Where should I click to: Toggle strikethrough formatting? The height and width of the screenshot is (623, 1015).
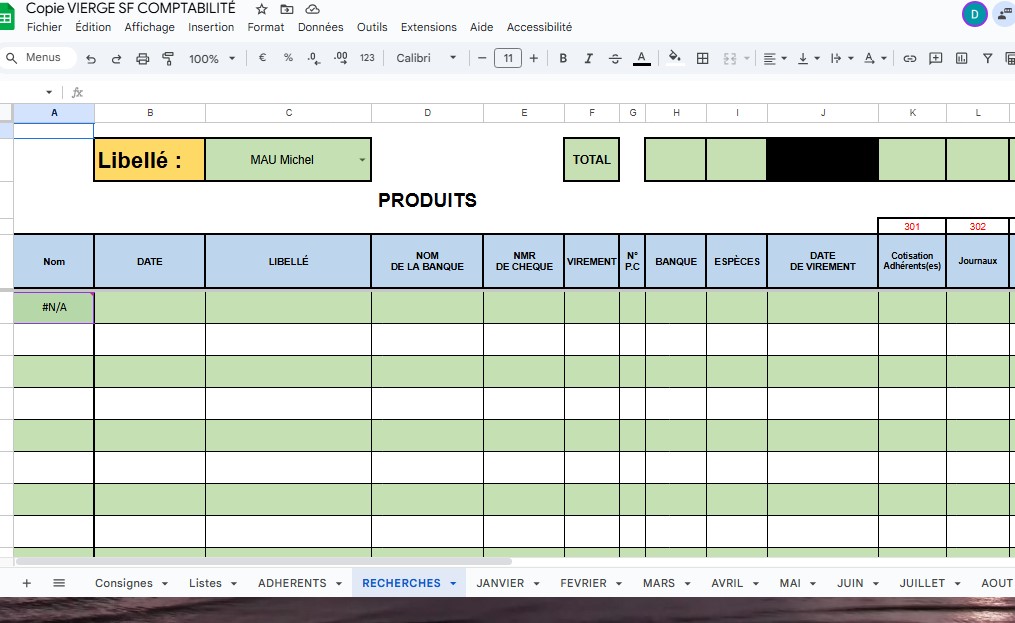click(x=615, y=59)
